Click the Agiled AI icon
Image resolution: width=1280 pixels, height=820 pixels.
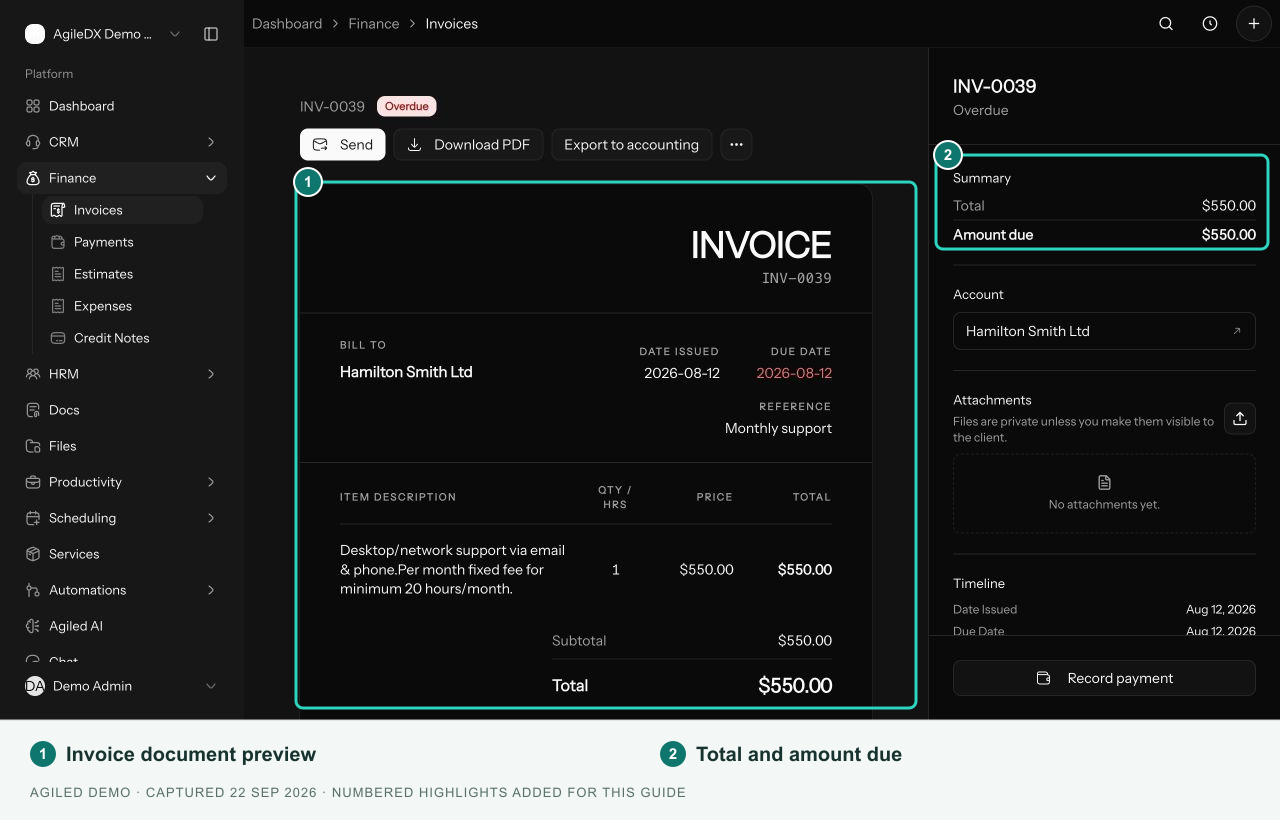(33, 626)
